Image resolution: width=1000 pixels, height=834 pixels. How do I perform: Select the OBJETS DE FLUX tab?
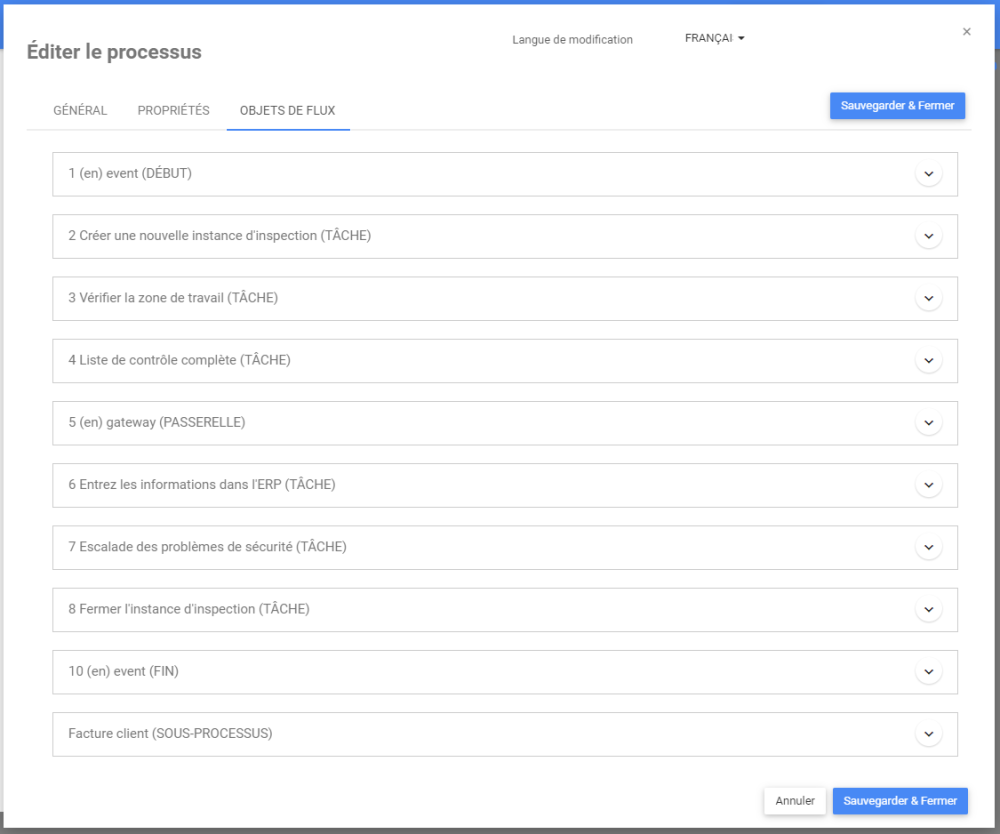click(x=288, y=110)
